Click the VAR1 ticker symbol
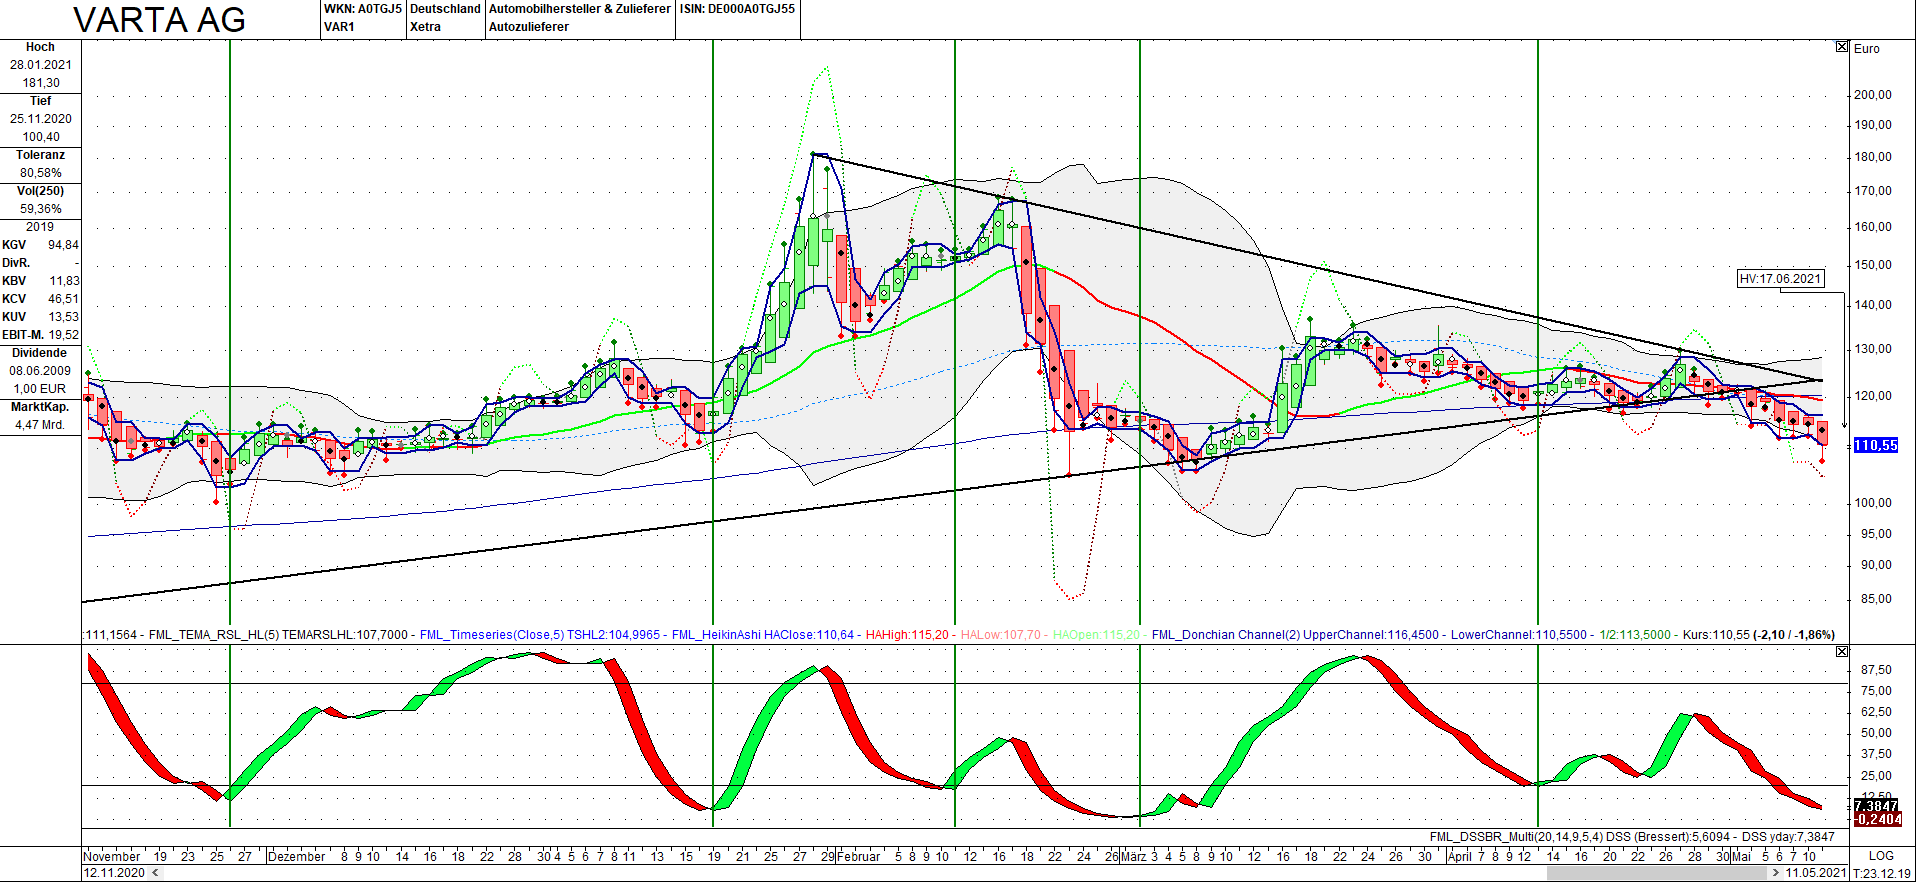This screenshot has height=882, width=1916. click(340, 27)
